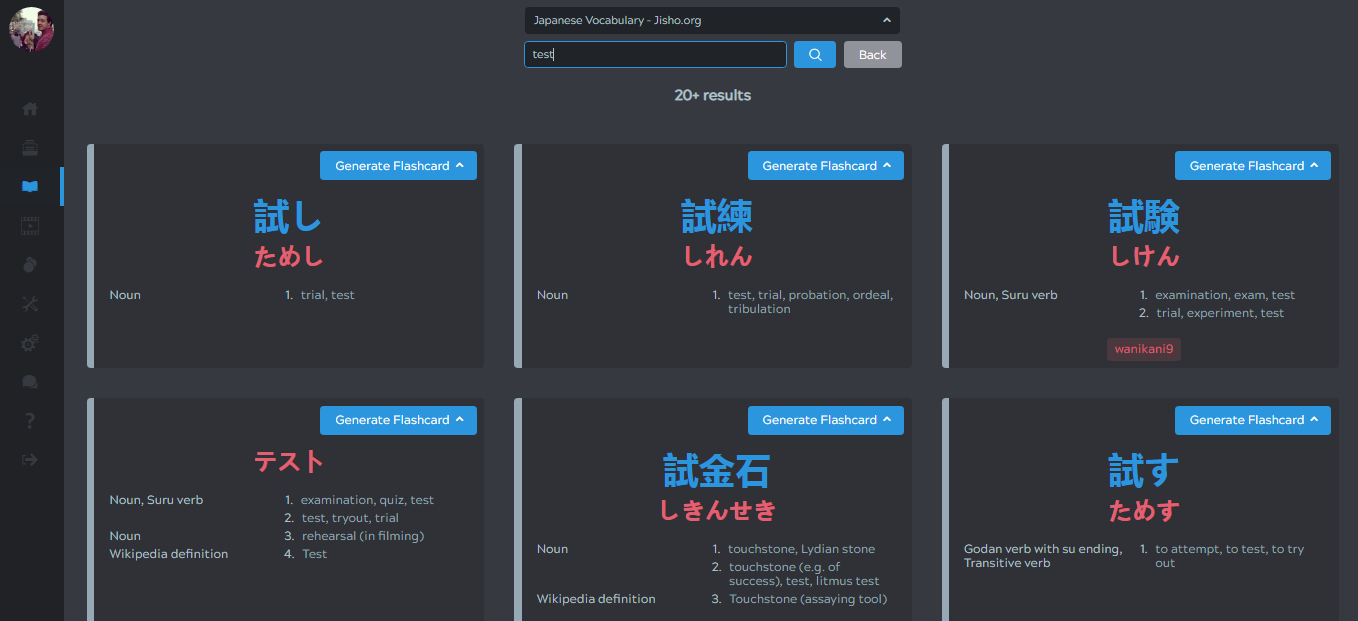Click "Wikipedia definition" label in テスト card
1358x621 pixels.
168,554
